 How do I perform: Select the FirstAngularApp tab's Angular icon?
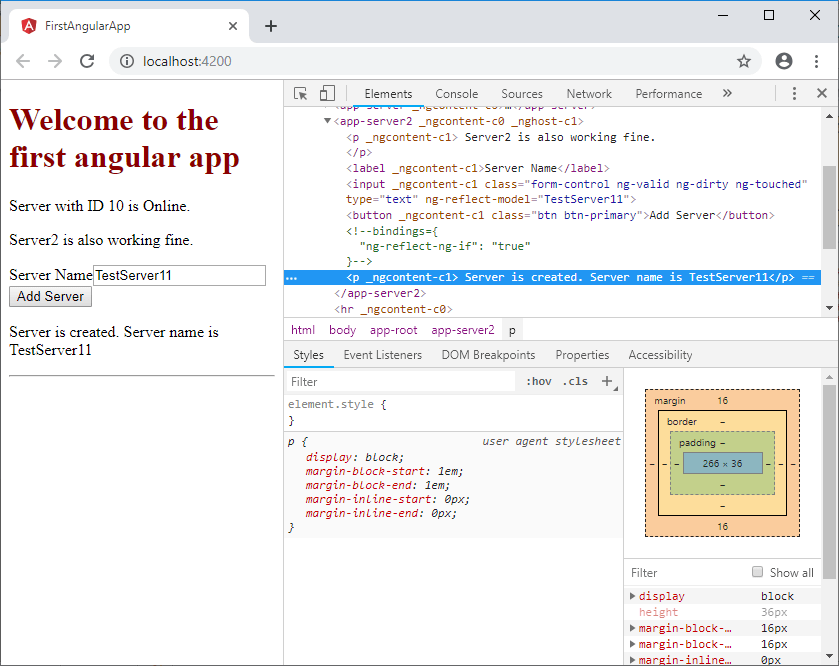[28, 26]
